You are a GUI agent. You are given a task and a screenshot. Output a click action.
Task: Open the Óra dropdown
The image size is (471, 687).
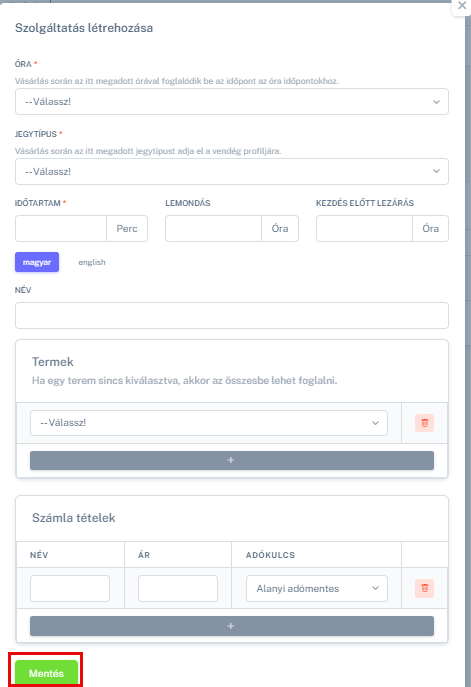[232, 102]
